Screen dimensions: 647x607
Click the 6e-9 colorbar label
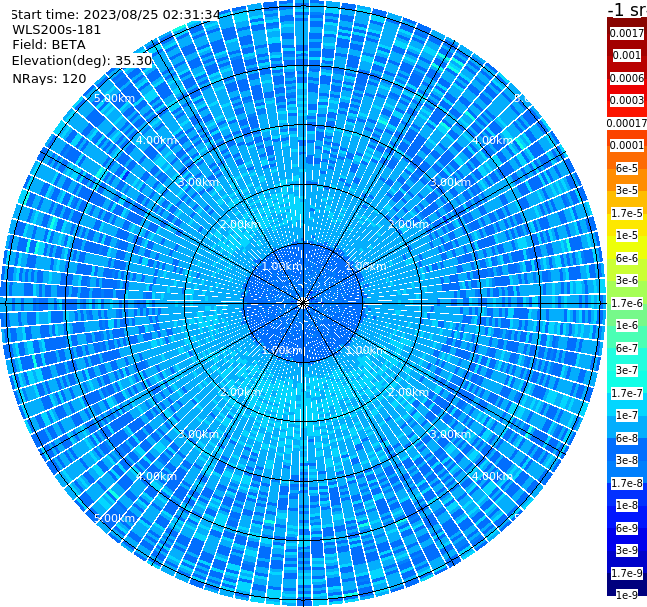tap(627, 528)
